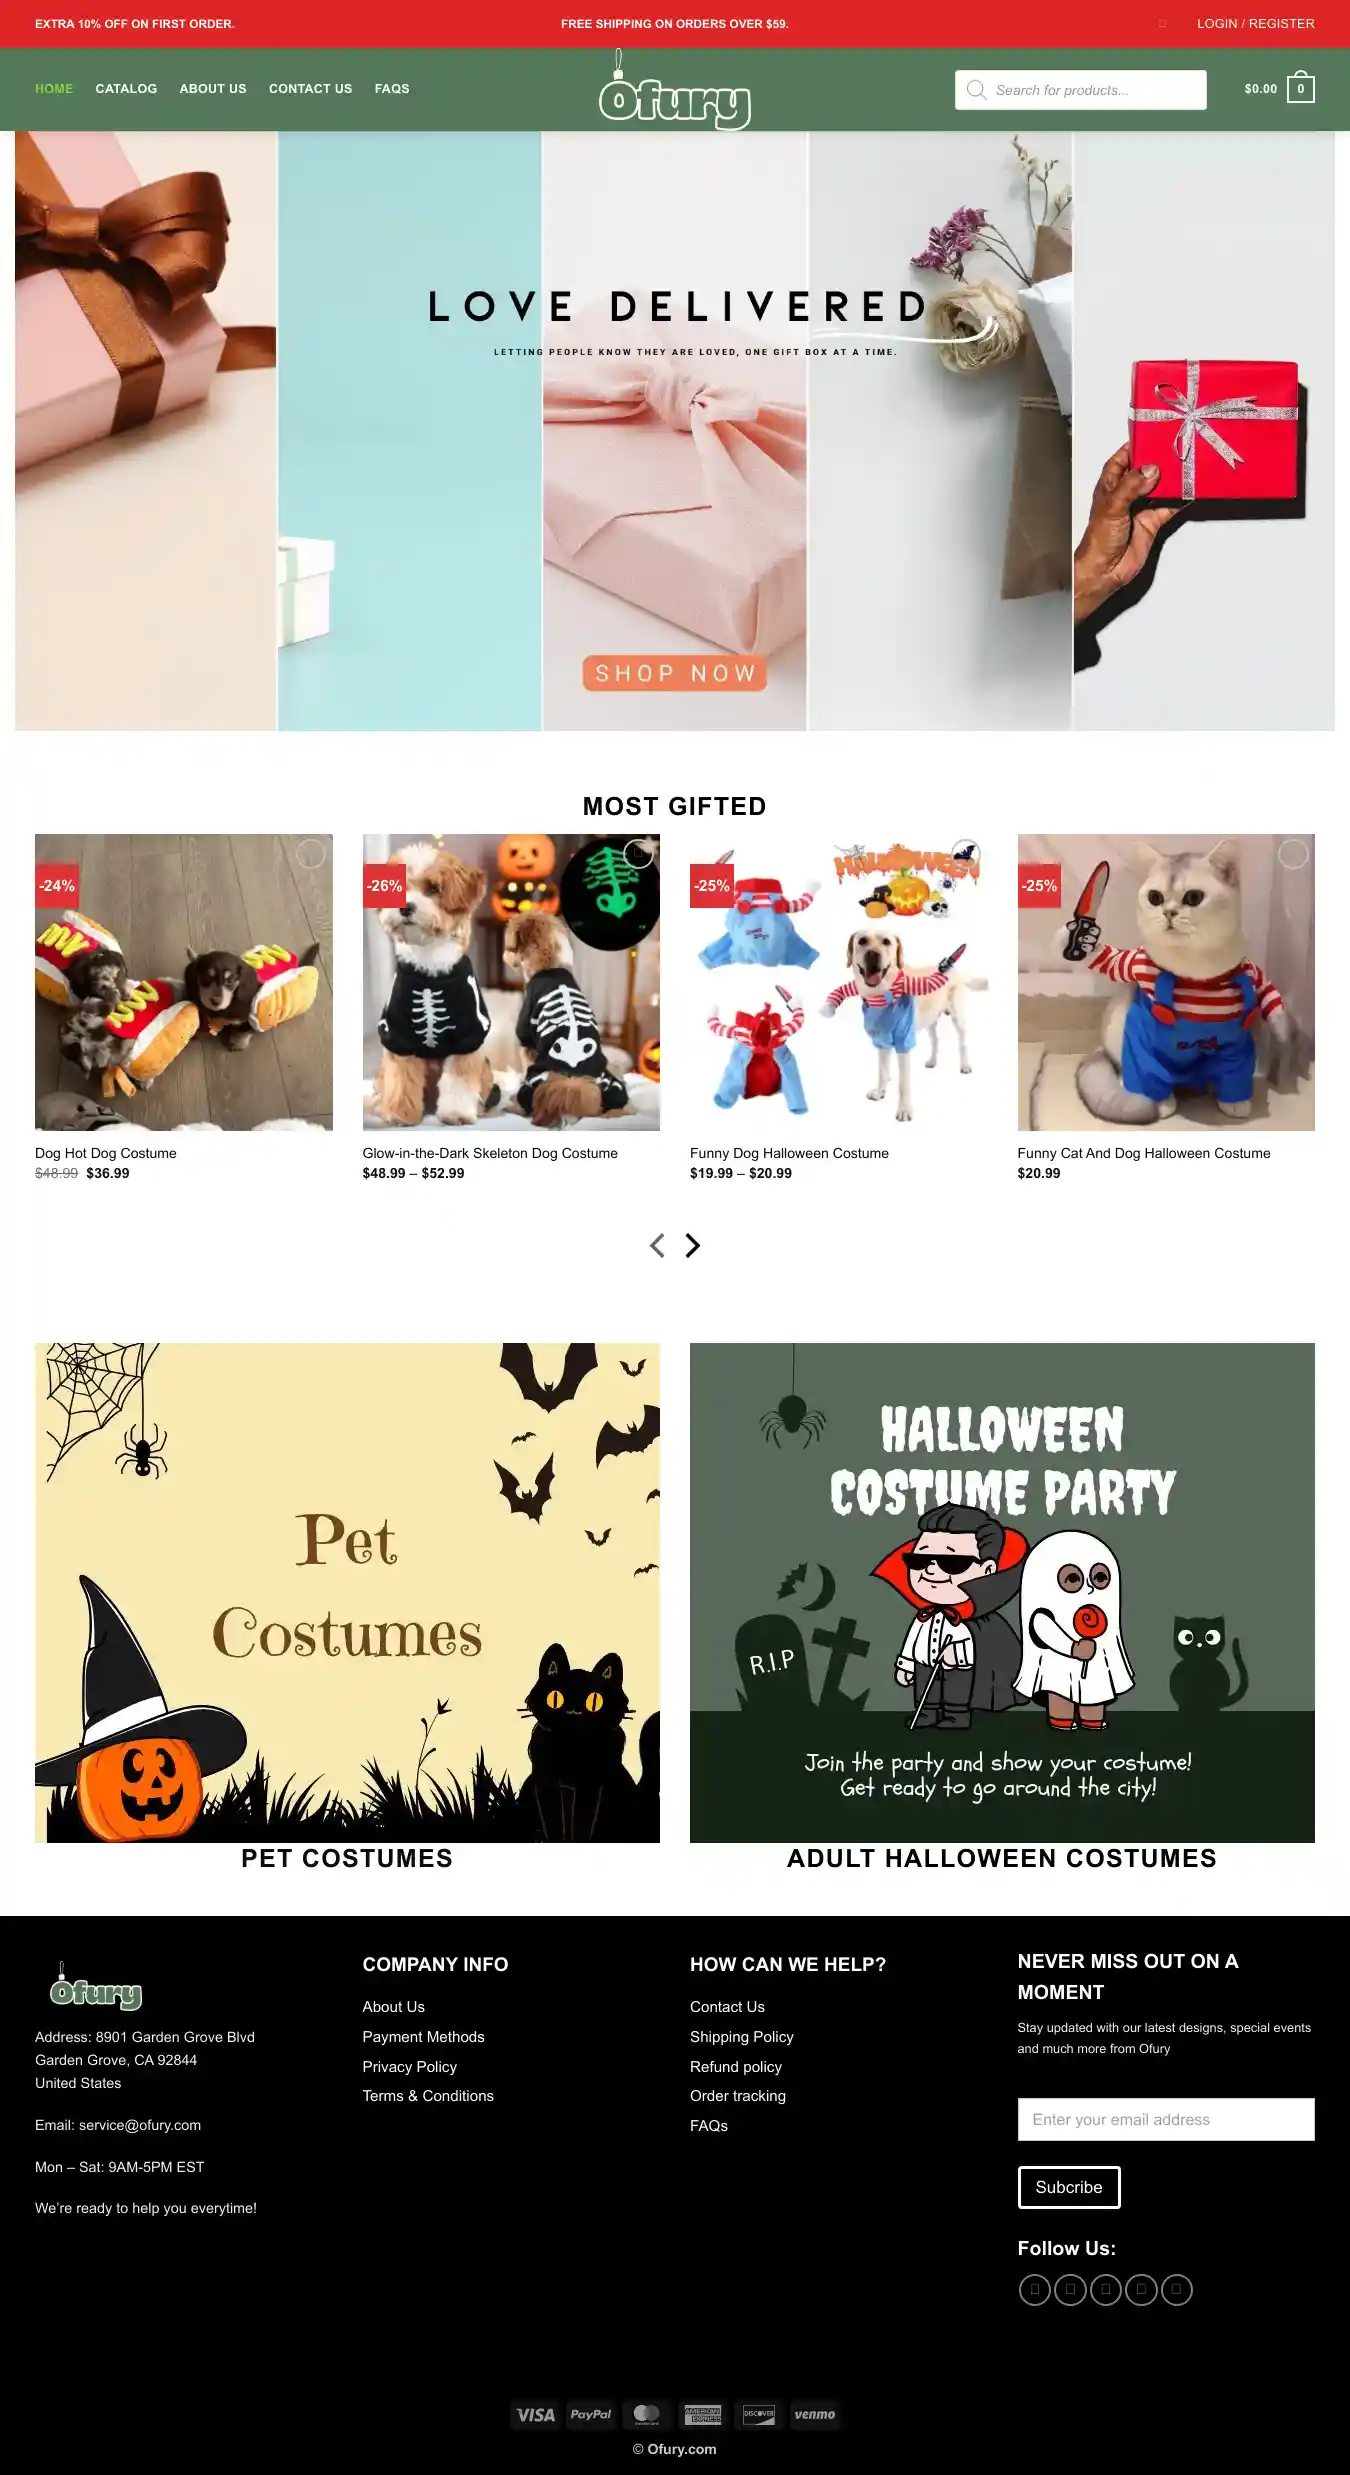Click the first social icon under Follow Us
Image resolution: width=1350 pixels, height=2475 pixels.
click(1034, 2289)
